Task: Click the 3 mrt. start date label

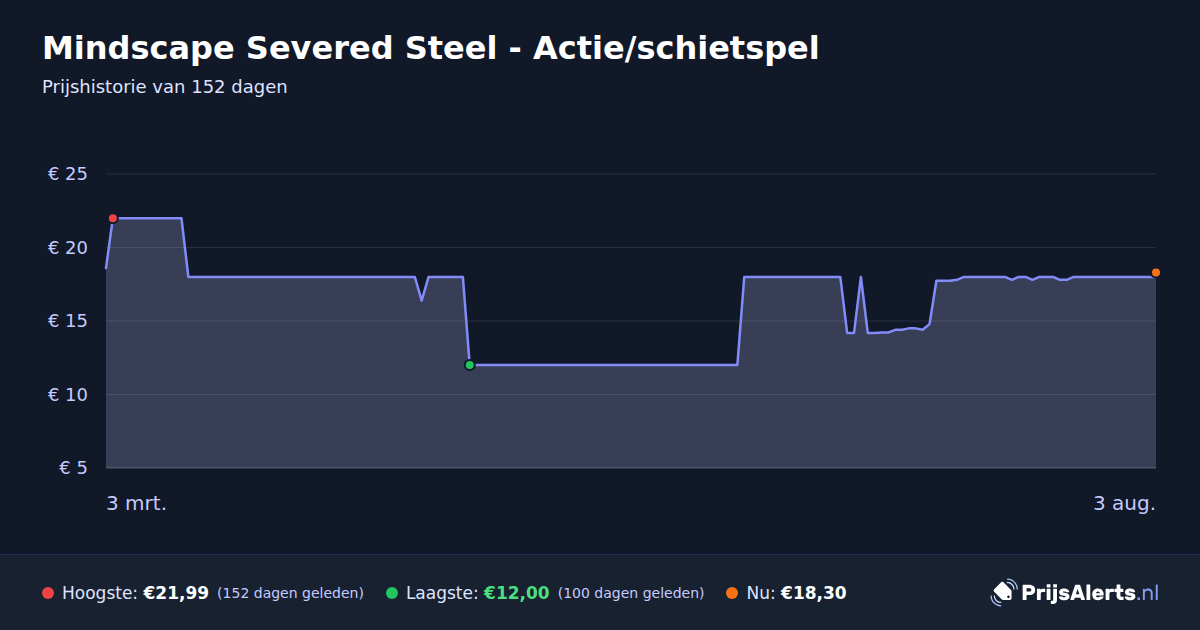Action: (137, 503)
